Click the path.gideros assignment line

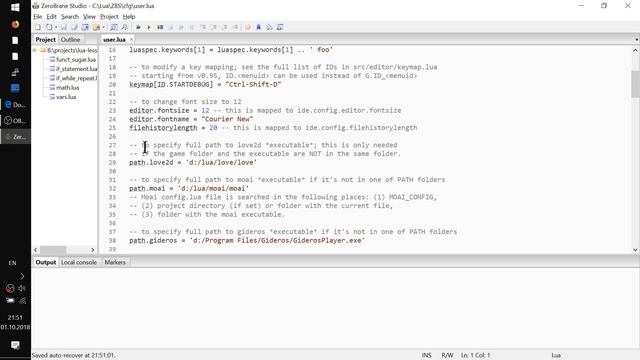click(x=247, y=240)
